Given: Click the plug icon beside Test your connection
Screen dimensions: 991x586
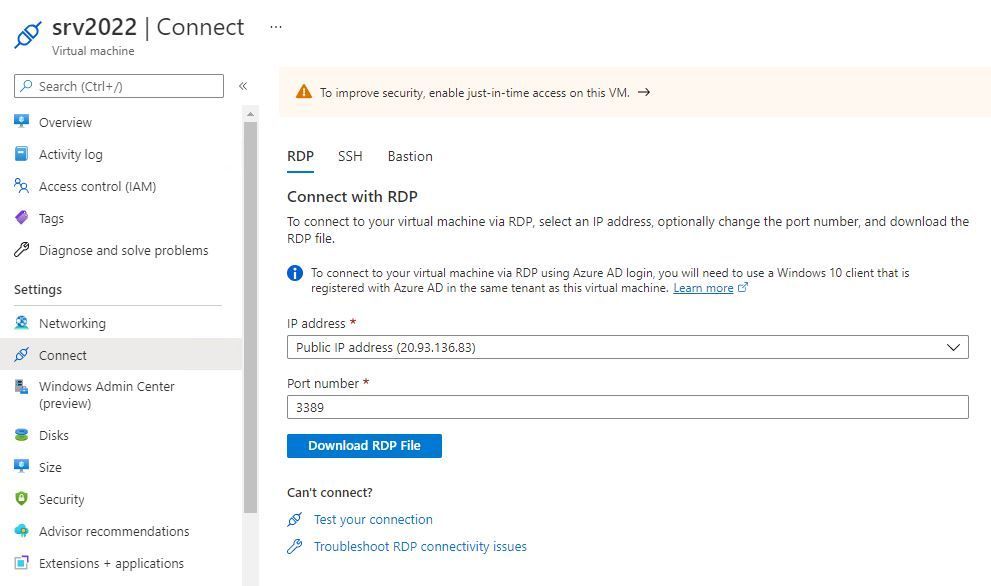Looking at the screenshot, I should 295,519.
